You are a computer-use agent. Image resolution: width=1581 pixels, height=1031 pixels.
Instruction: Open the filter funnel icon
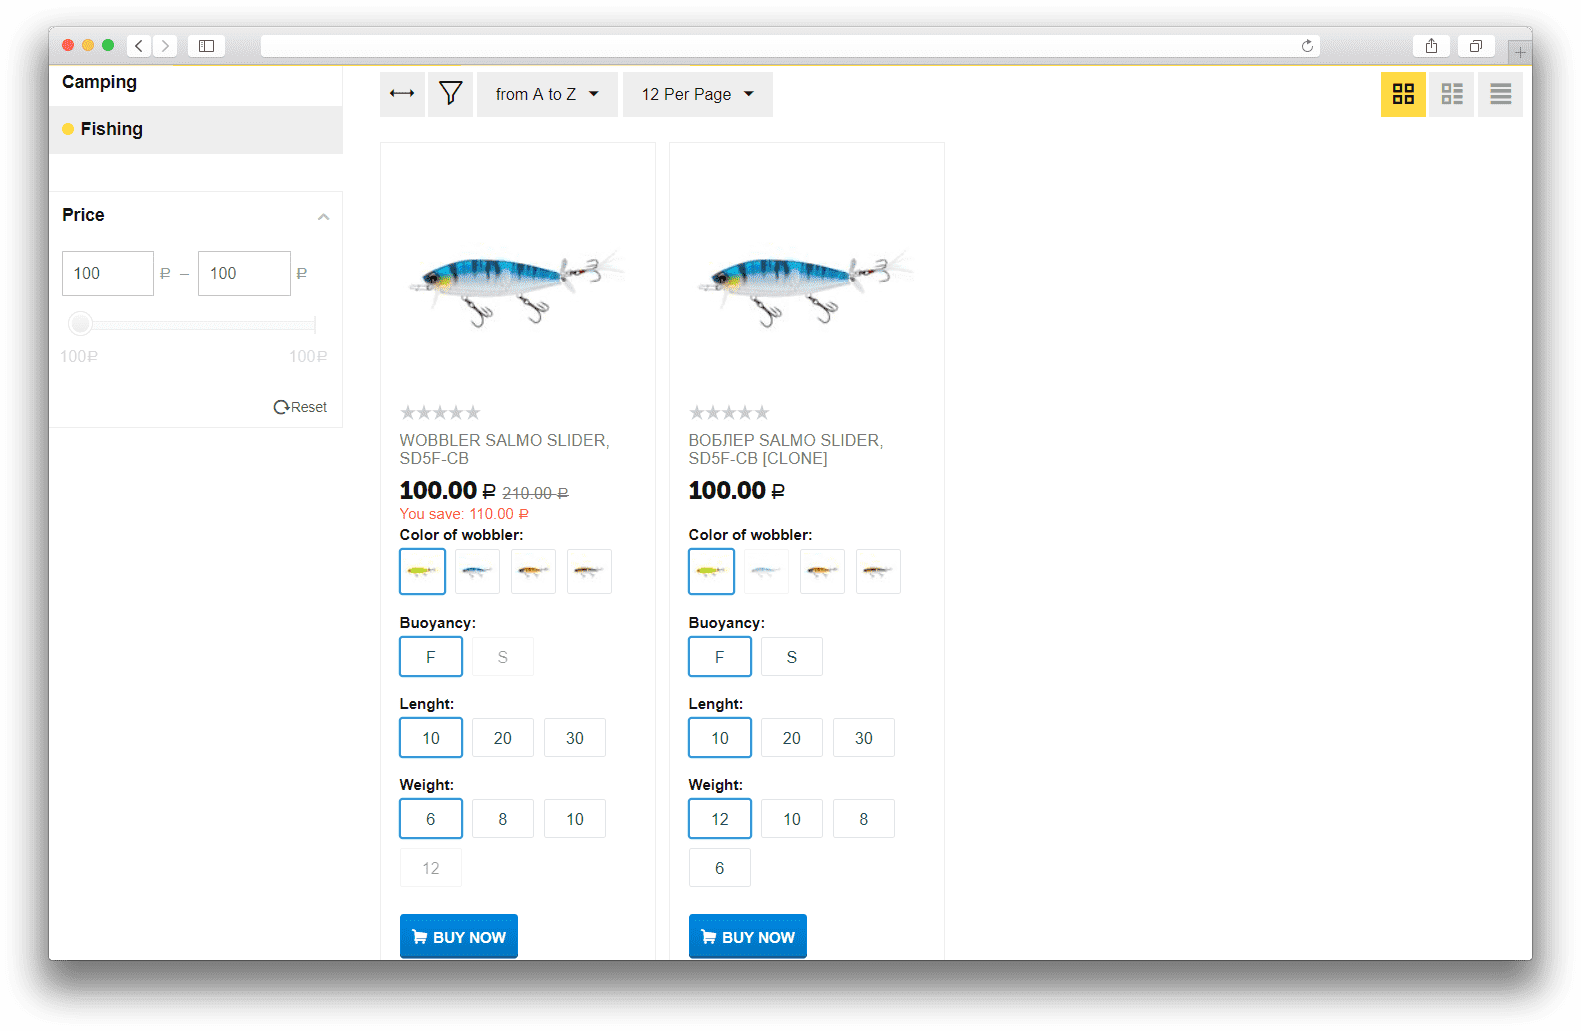(451, 94)
